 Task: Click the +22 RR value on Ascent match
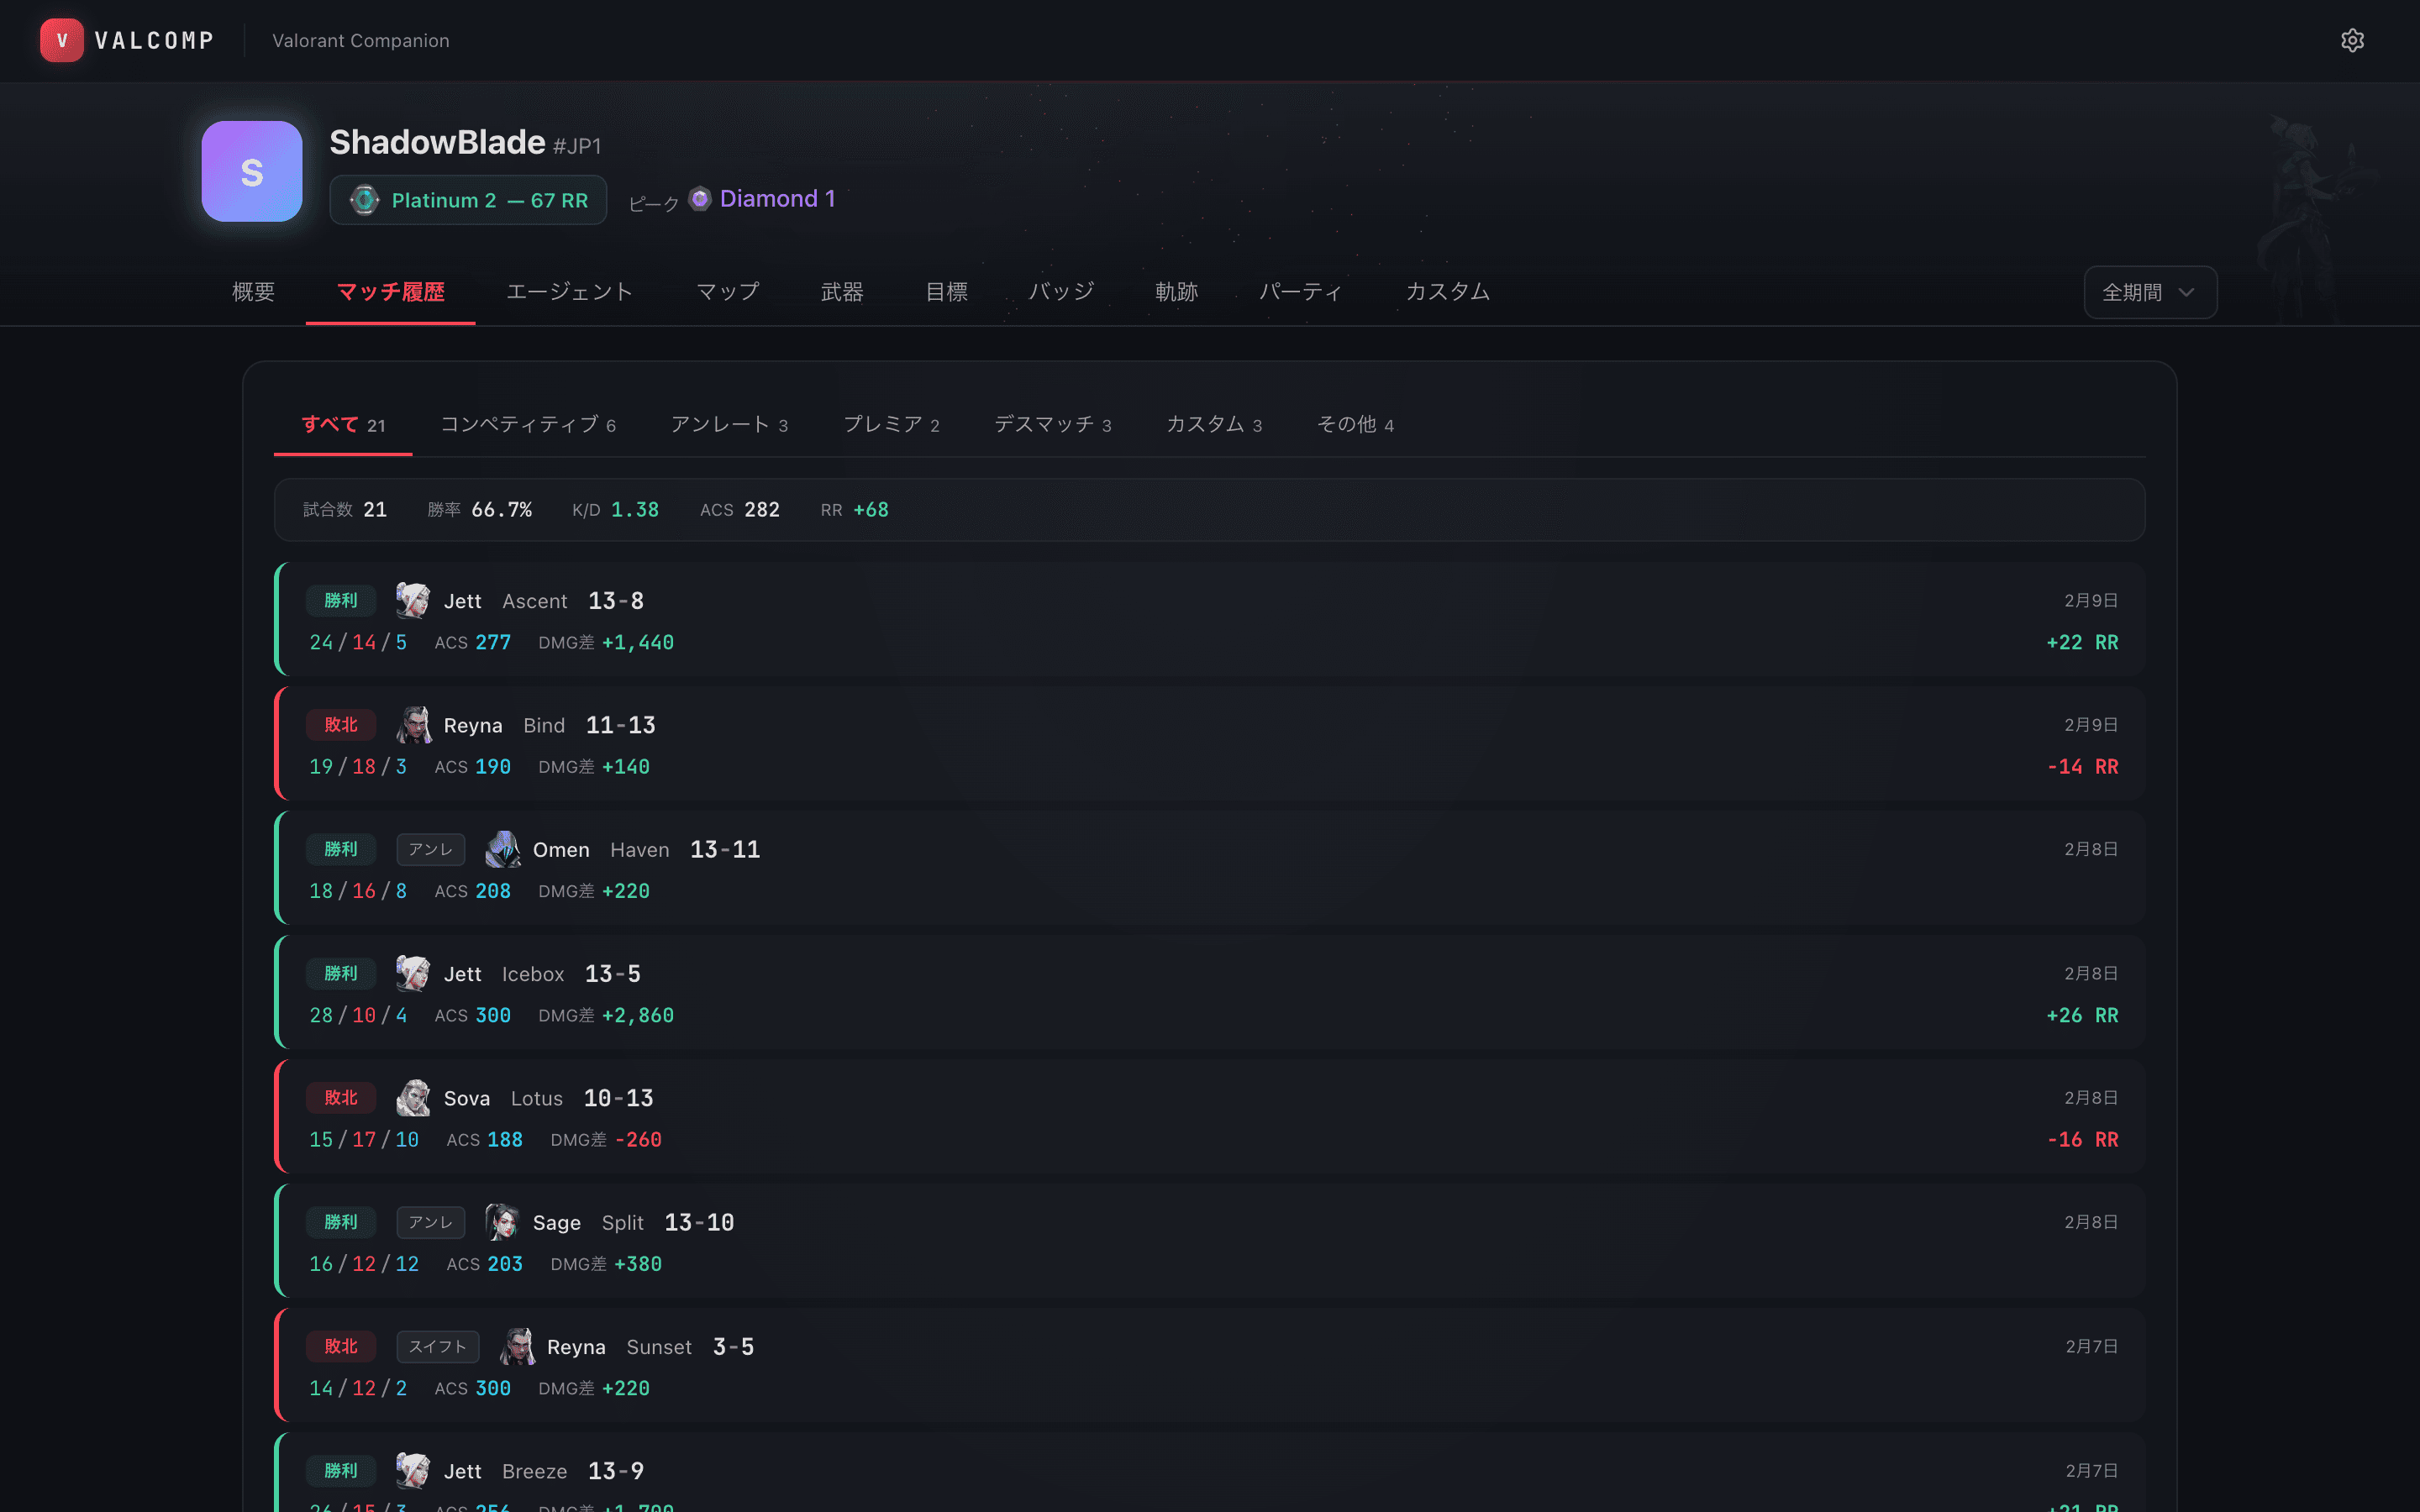coord(2082,642)
